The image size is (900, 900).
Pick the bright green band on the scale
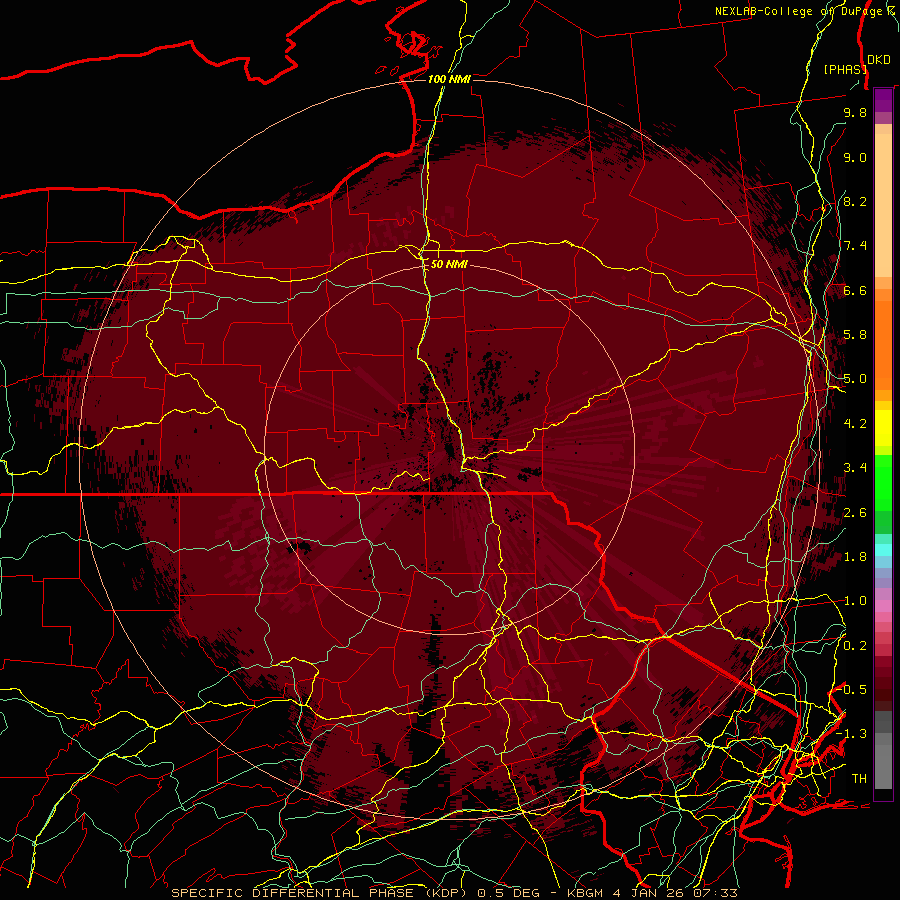(883, 482)
